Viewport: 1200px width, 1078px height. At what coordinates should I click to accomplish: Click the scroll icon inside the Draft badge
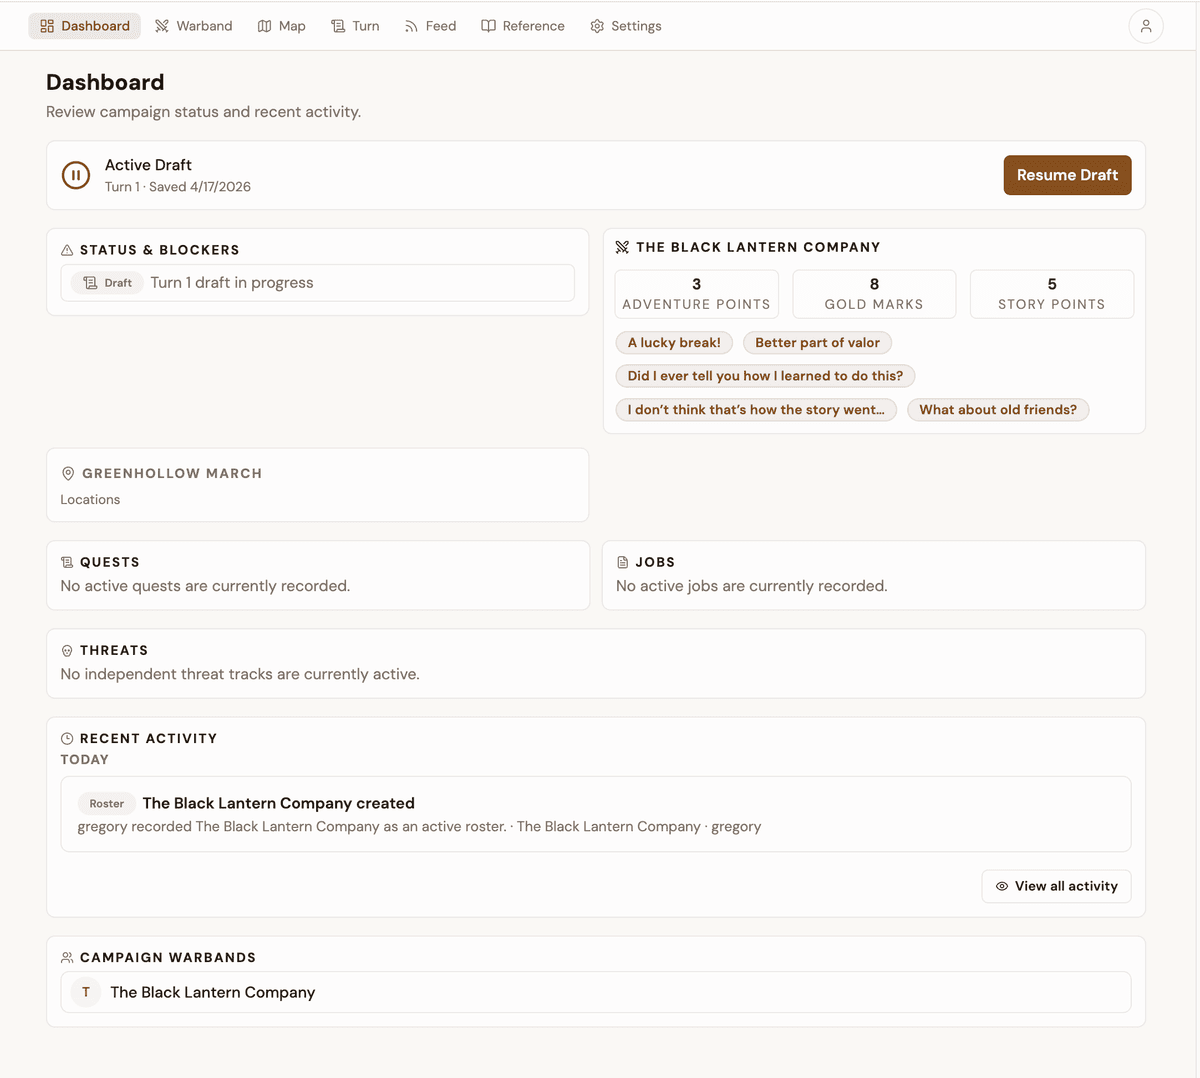90,283
